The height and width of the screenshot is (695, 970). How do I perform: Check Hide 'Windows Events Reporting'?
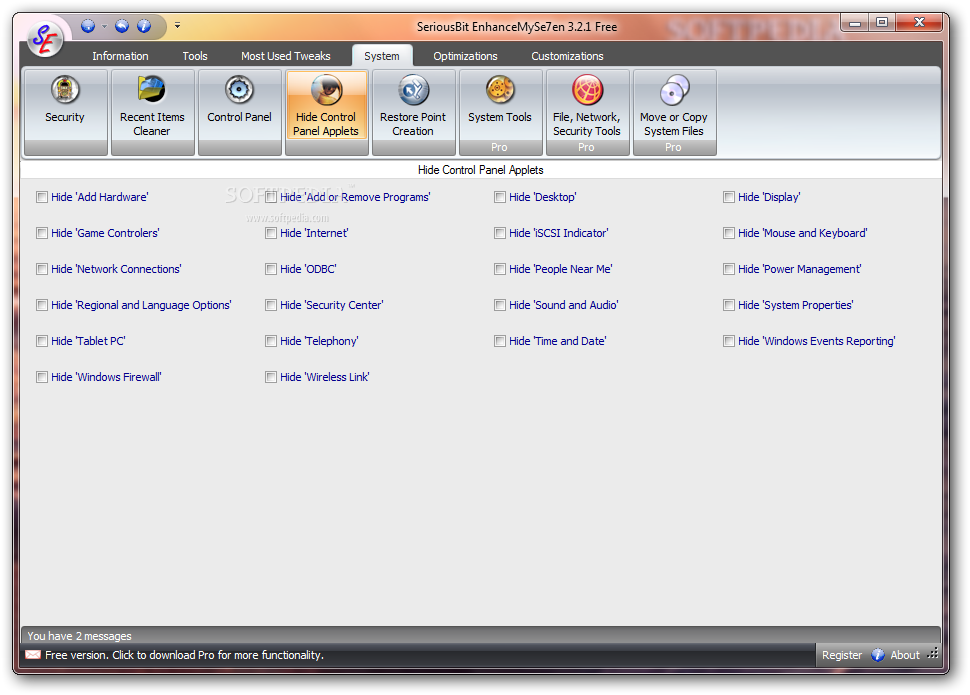click(729, 340)
